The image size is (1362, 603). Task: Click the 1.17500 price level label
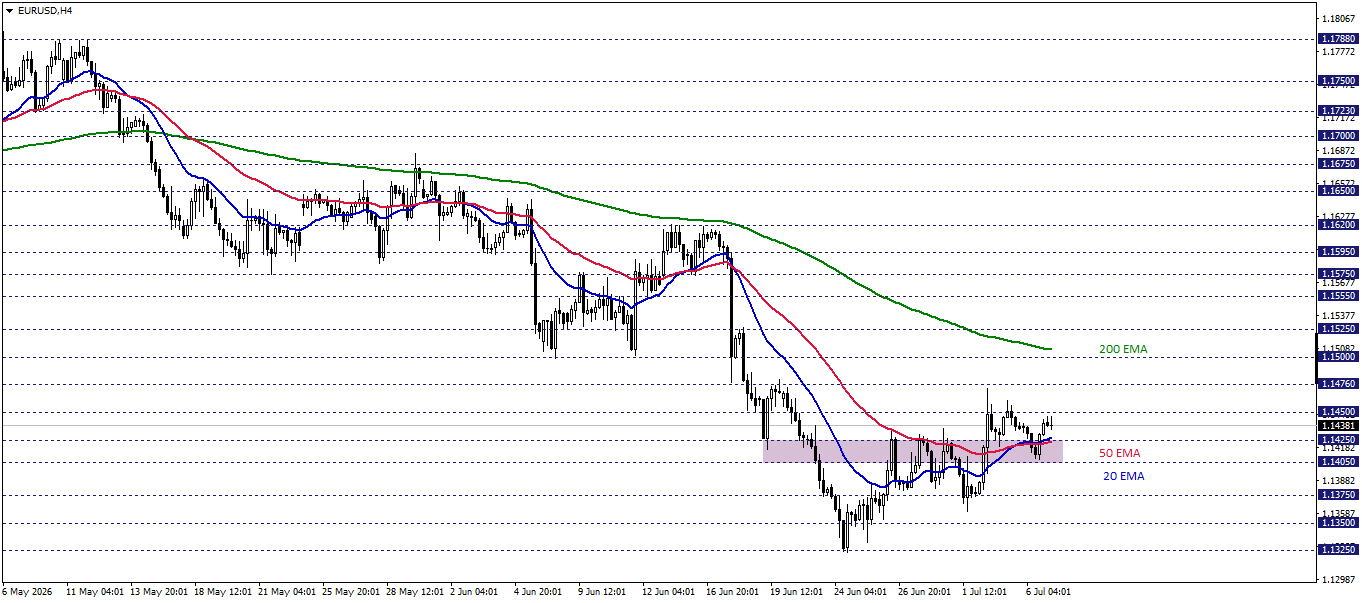[1337, 81]
